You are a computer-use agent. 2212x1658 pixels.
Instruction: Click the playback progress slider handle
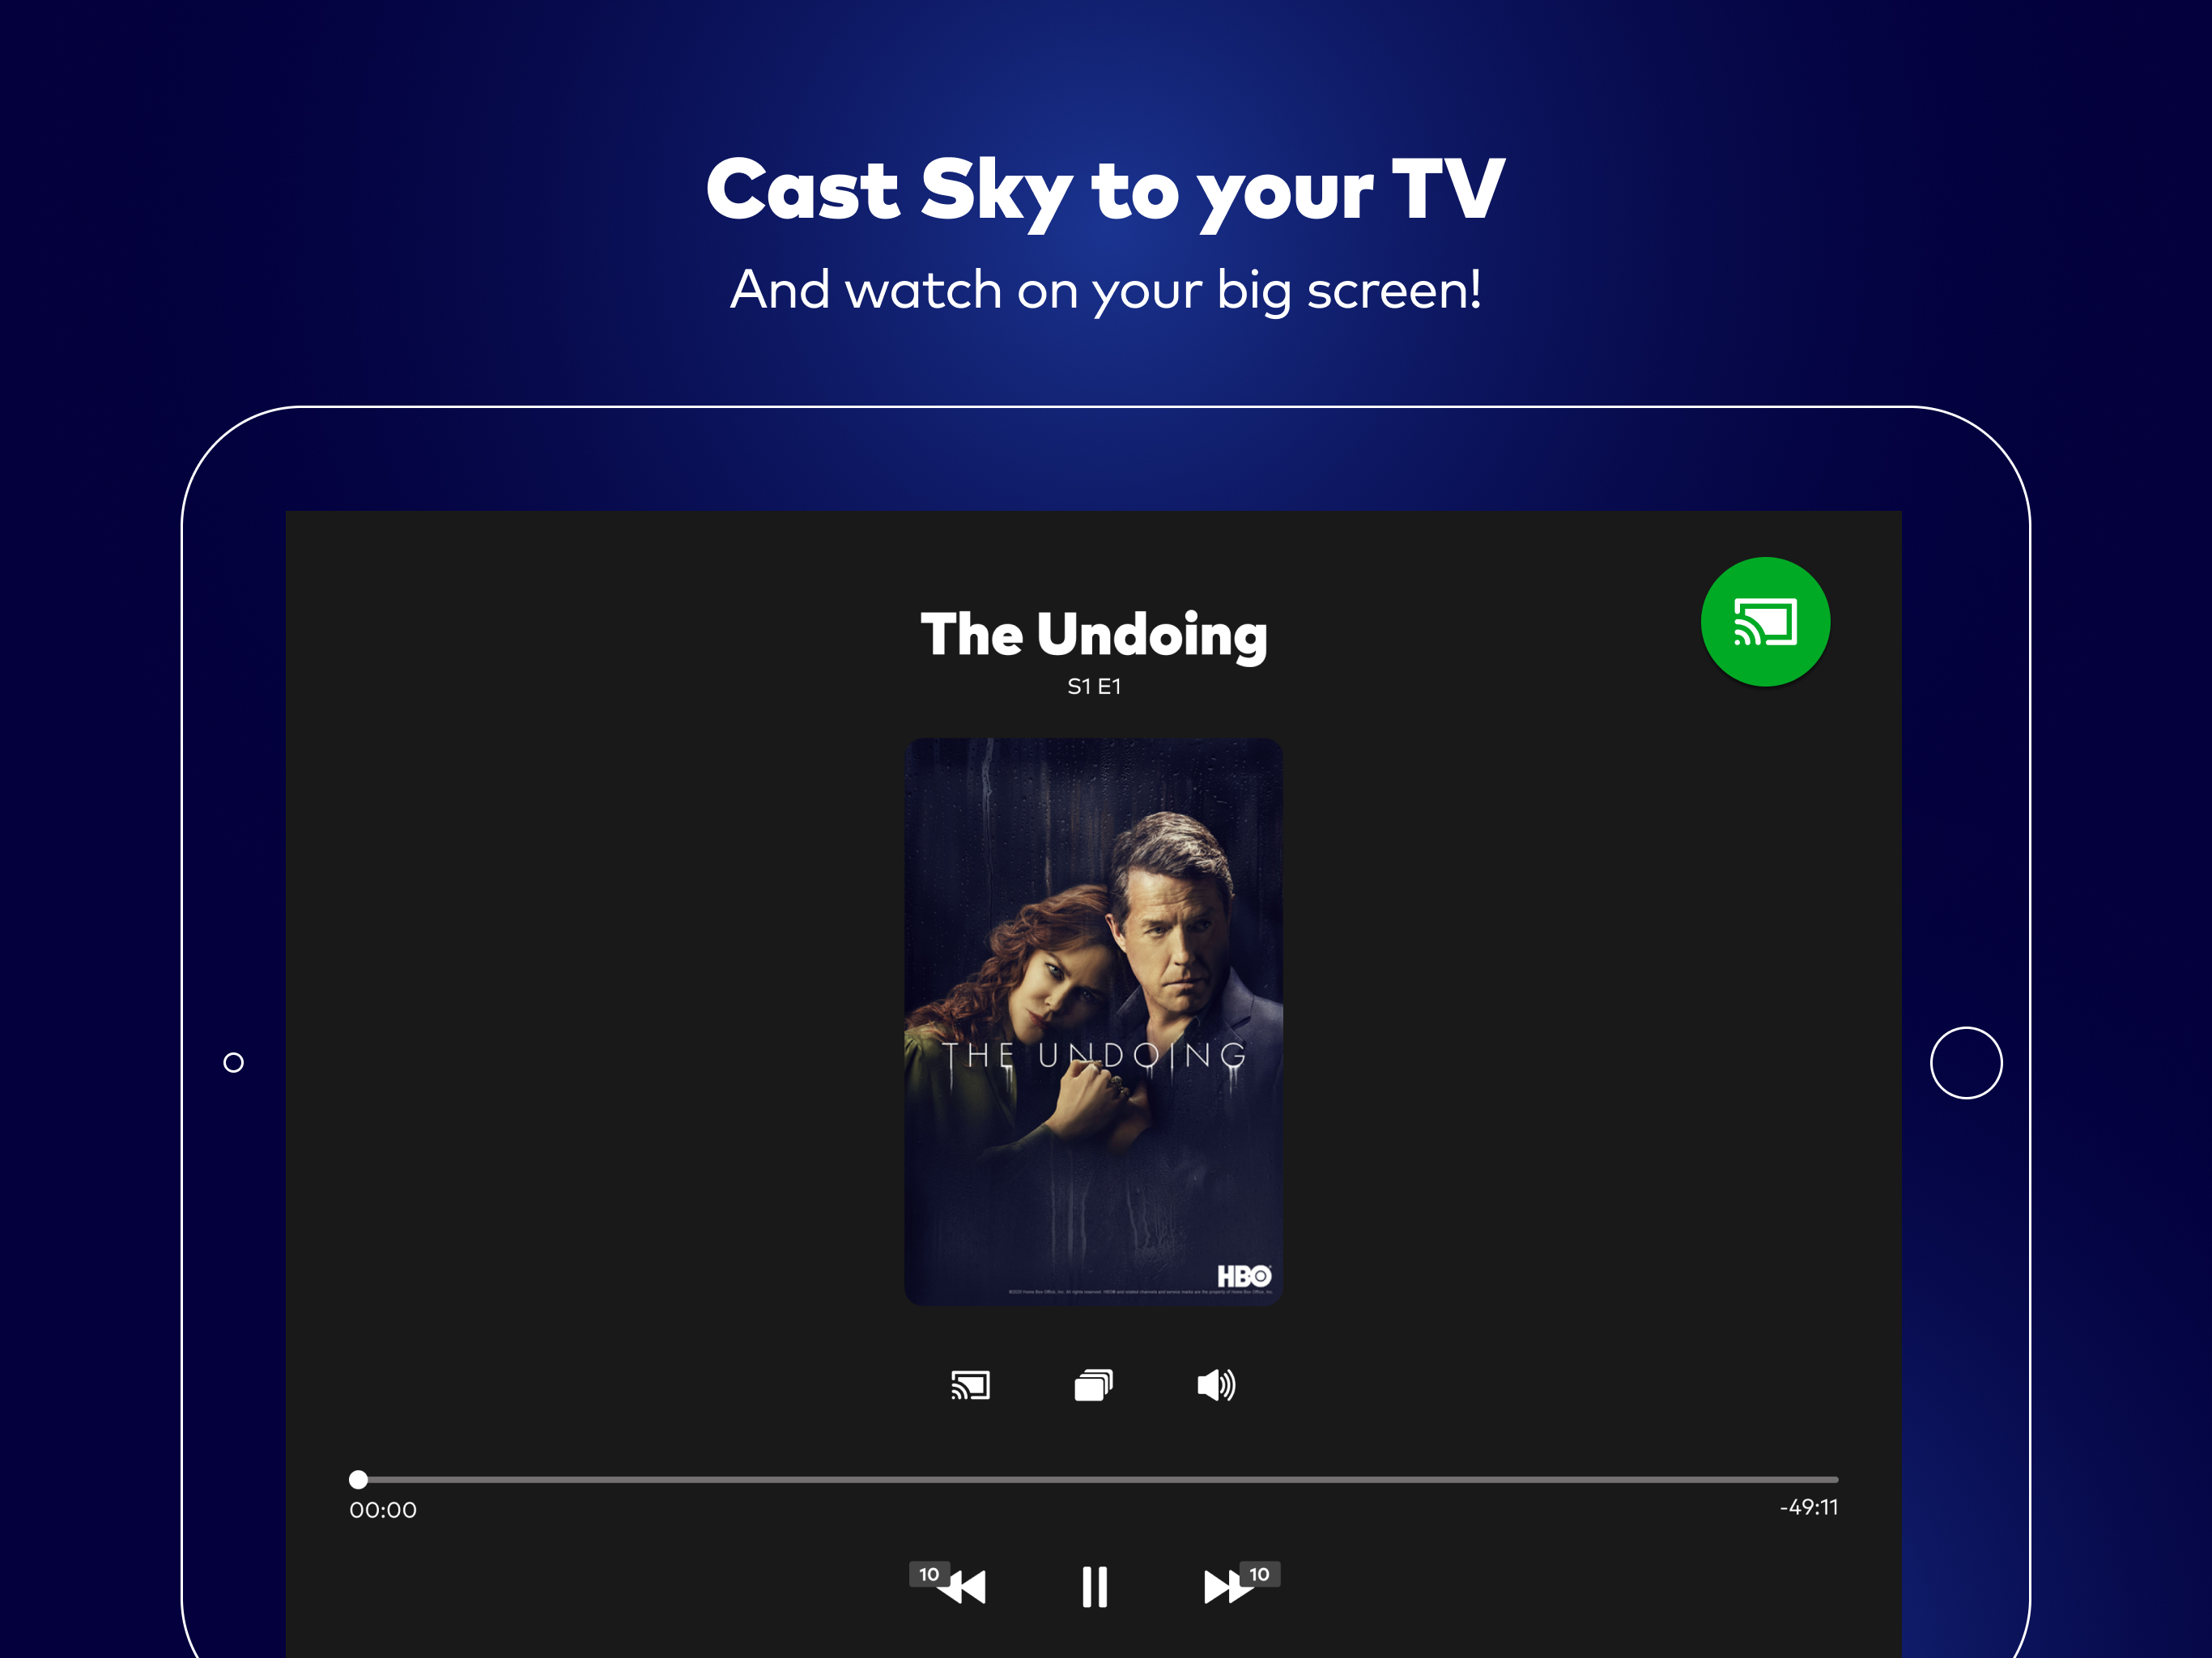[x=359, y=1479]
